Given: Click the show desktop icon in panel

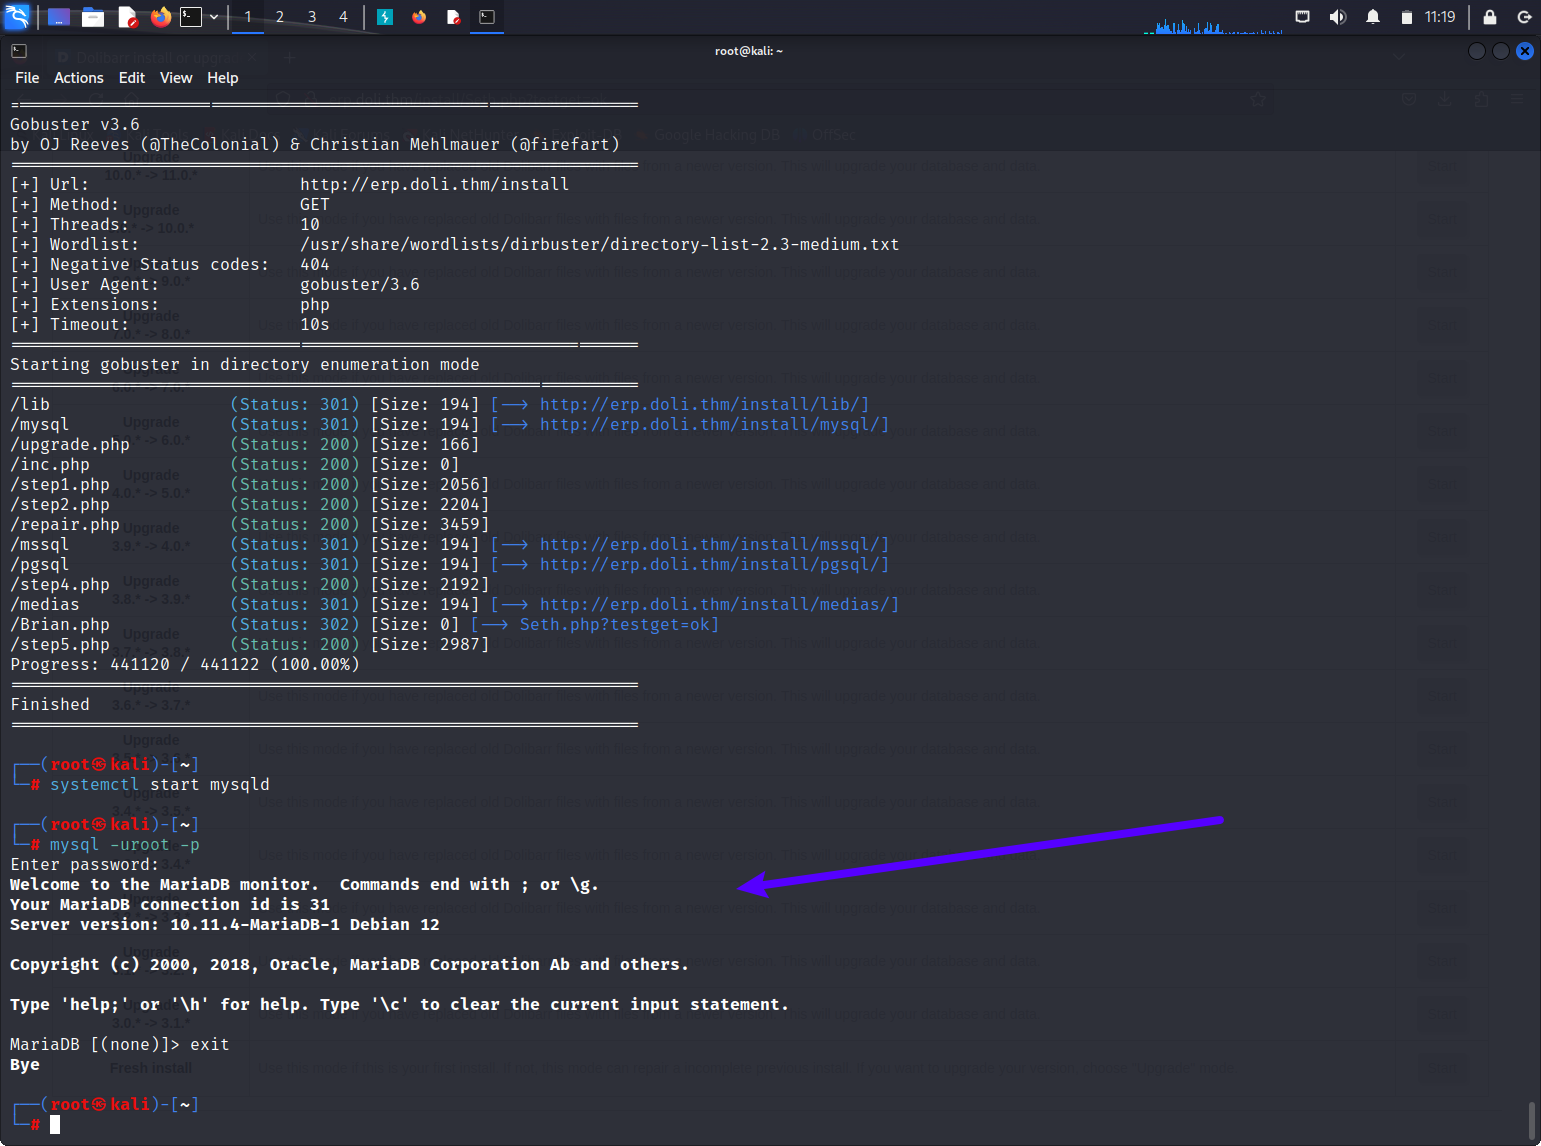Looking at the screenshot, I should (59, 17).
